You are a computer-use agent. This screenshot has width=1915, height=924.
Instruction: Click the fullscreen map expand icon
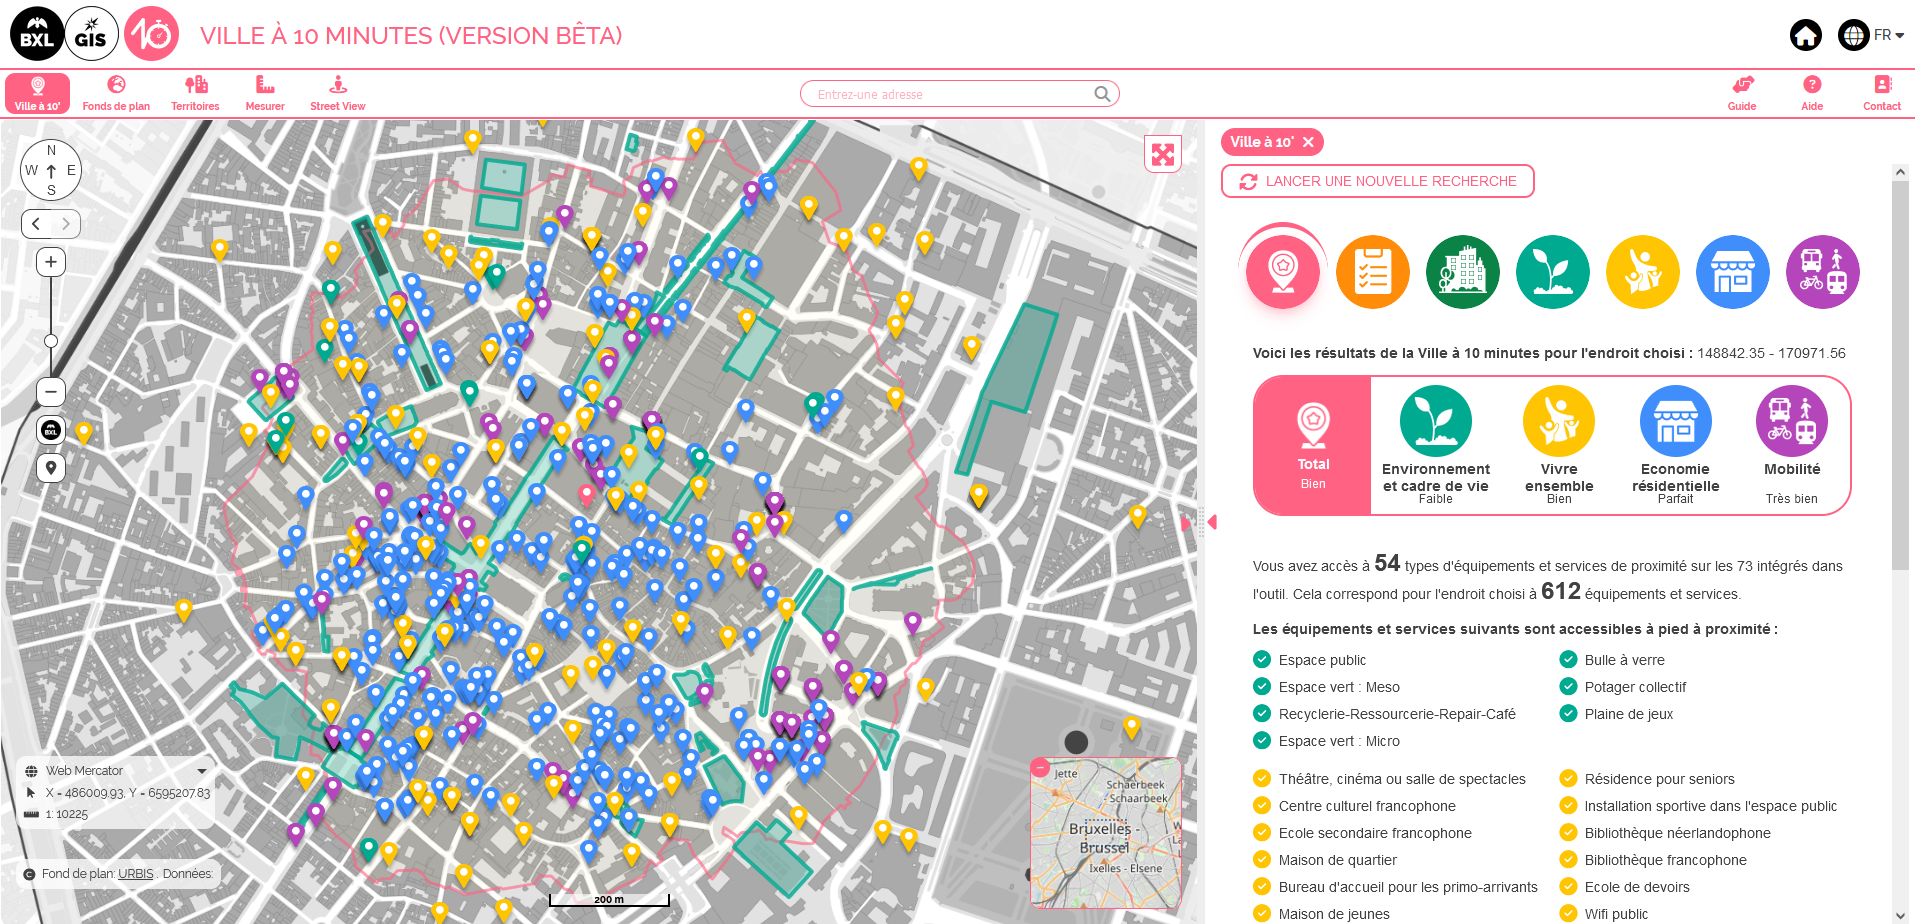pyautogui.click(x=1162, y=154)
